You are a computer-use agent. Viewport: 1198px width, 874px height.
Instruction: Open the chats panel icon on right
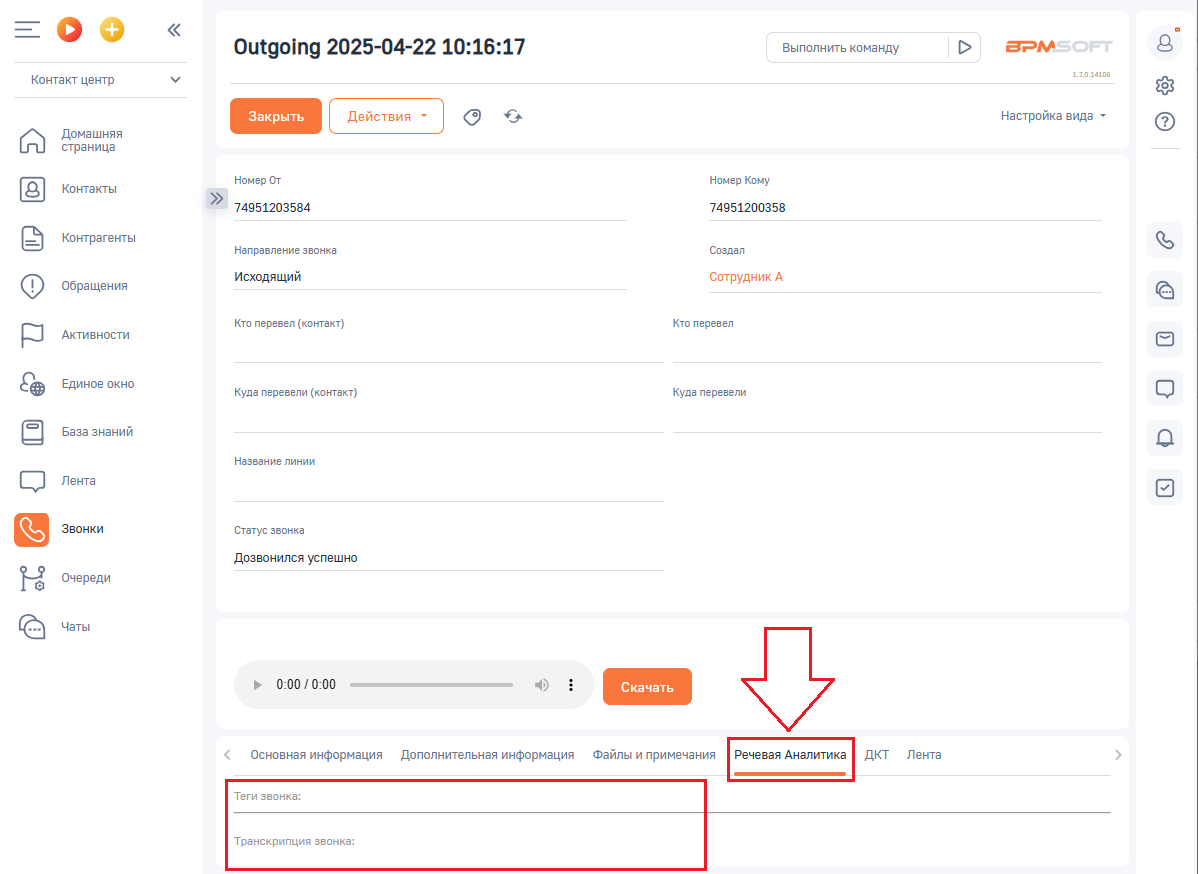coord(1164,290)
